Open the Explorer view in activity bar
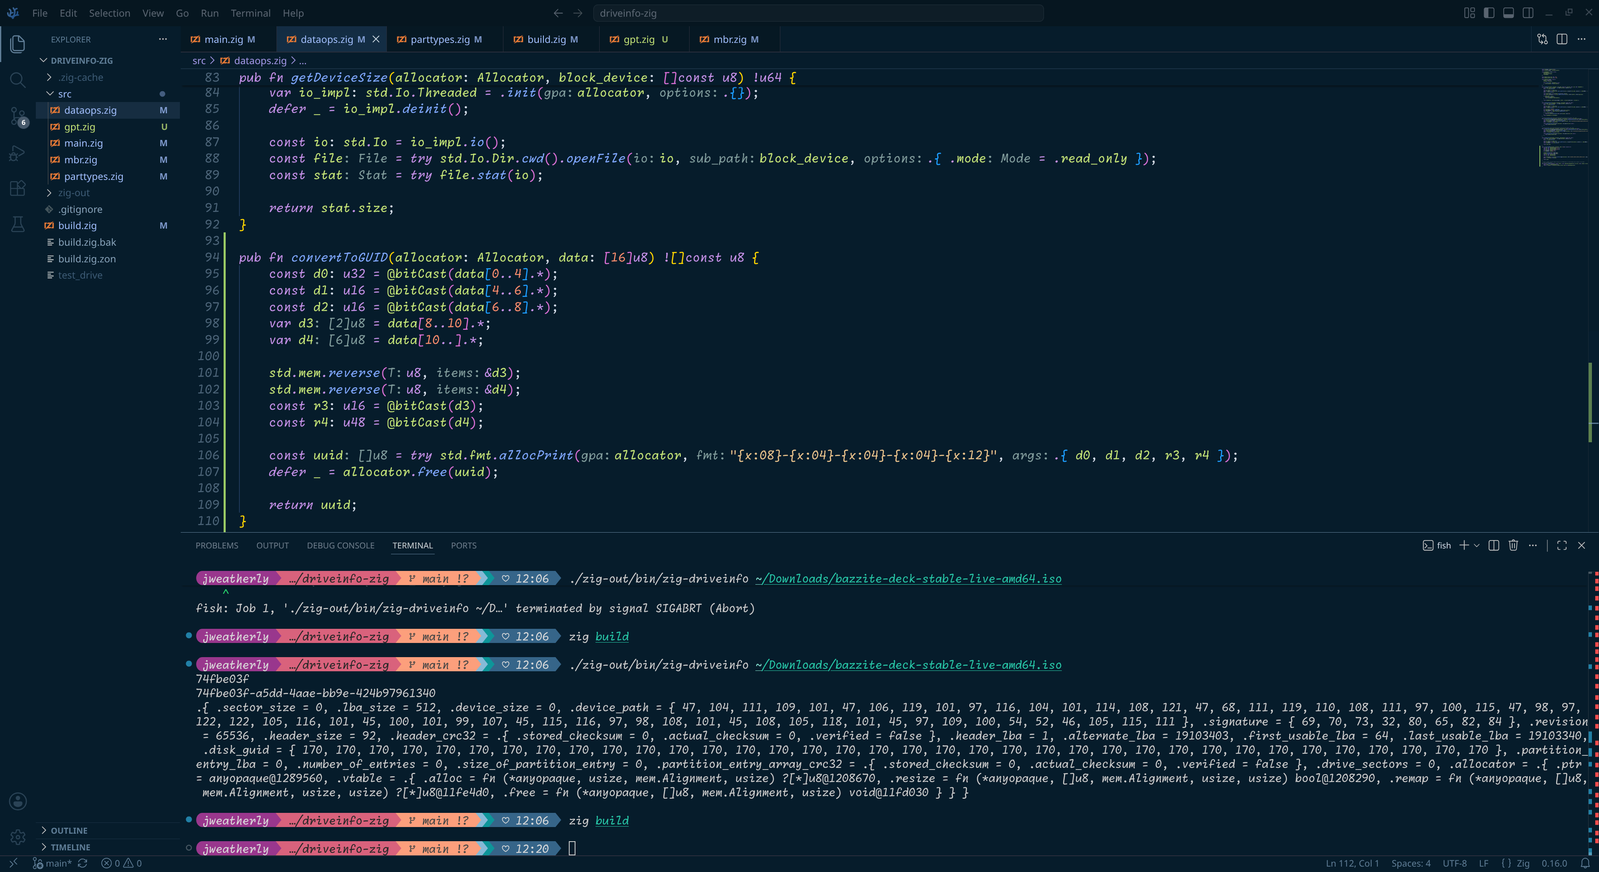This screenshot has width=1599, height=872. [x=17, y=44]
